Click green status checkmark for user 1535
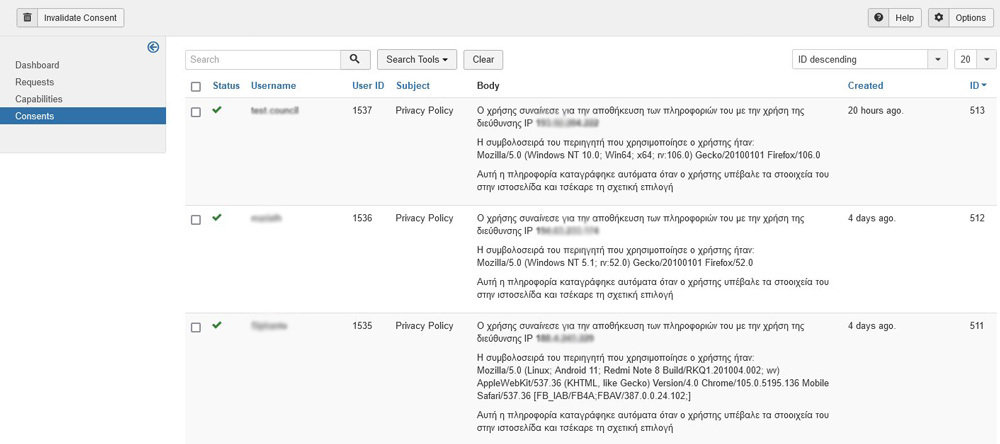Screen dimensions: 1000x444 pyautogui.click(x=217, y=325)
